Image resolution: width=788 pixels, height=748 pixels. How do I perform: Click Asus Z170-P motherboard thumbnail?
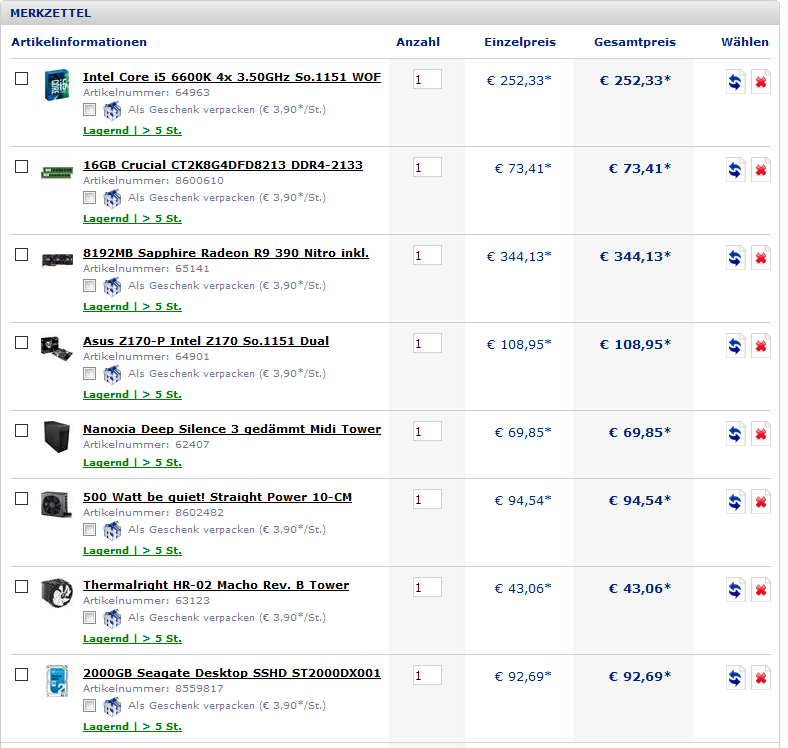57,348
